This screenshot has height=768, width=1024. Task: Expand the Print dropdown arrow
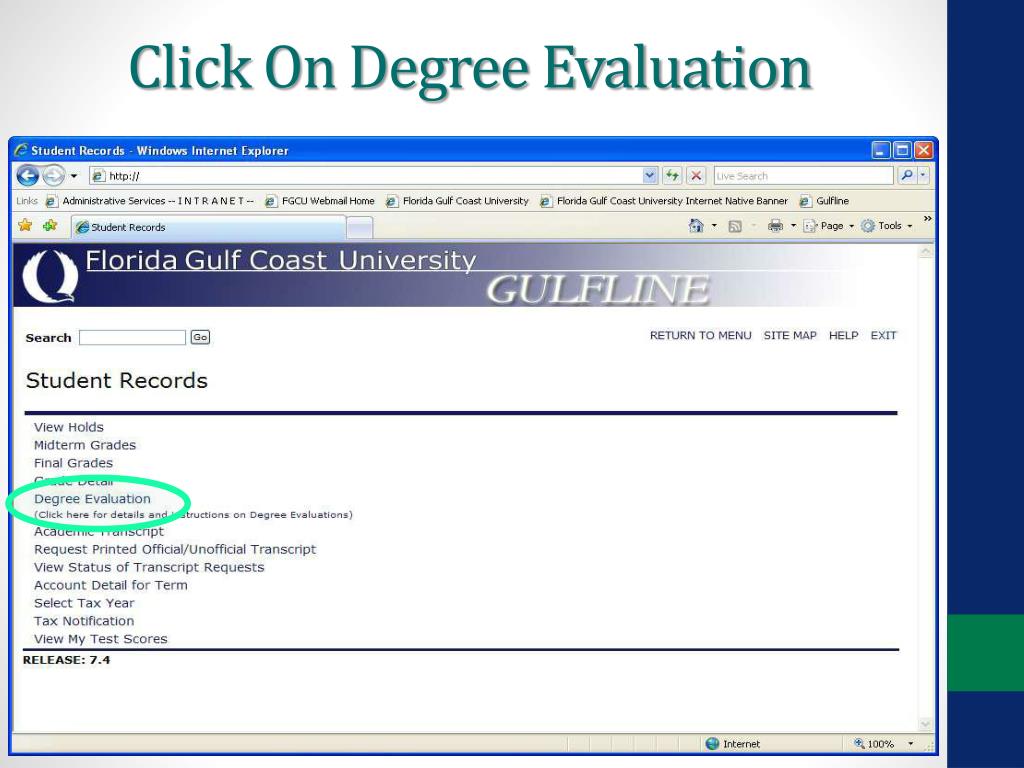793,226
